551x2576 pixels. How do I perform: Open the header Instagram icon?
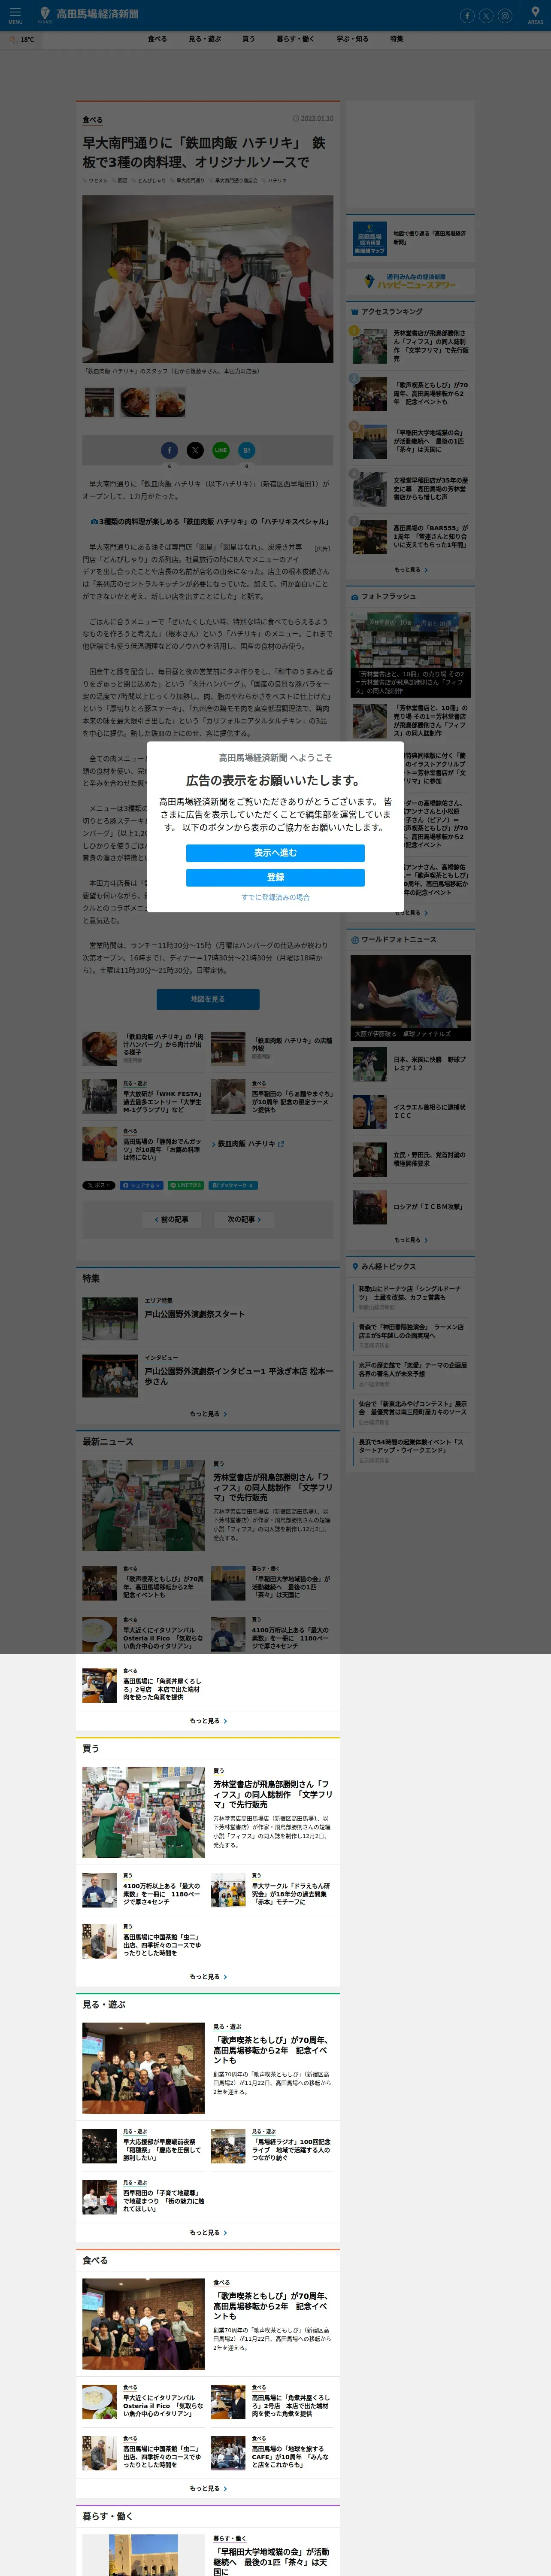pos(505,15)
